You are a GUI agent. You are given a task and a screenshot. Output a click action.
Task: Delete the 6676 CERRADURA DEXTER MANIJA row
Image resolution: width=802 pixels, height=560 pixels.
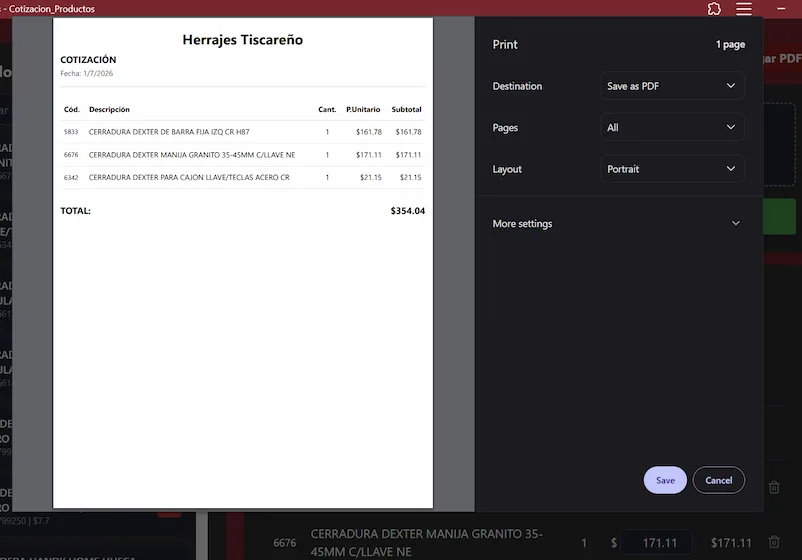(x=774, y=542)
